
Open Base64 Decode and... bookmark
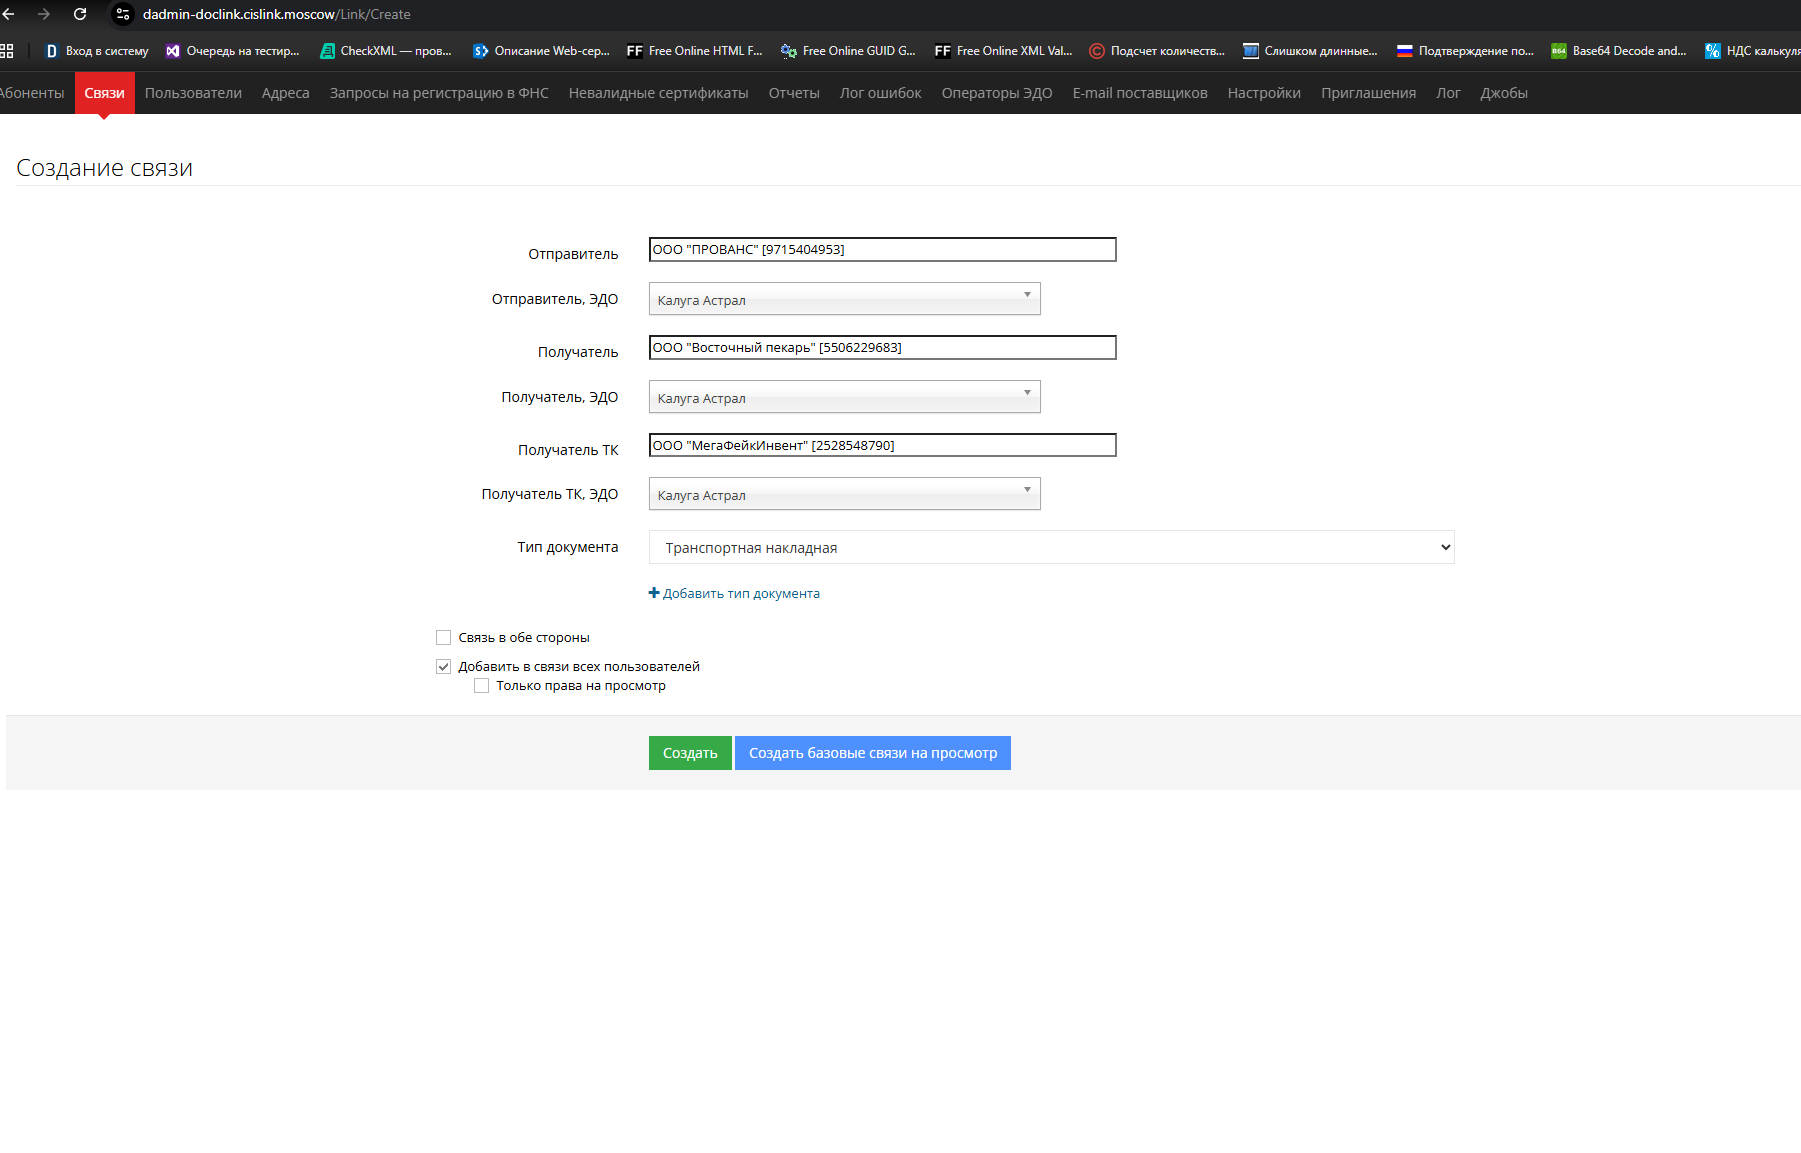tap(1619, 51)
